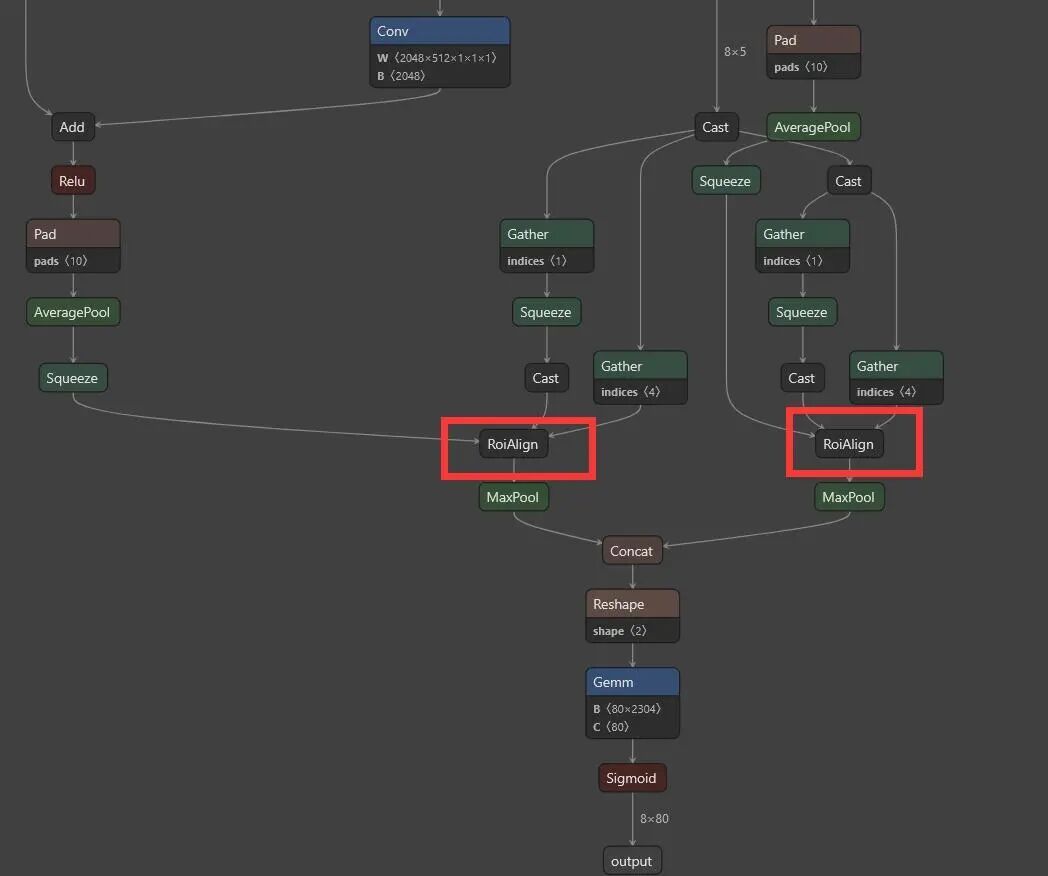Select the Concat node
The width and height of the screenshot is (1048, 876).
click(x=632, y=551)
